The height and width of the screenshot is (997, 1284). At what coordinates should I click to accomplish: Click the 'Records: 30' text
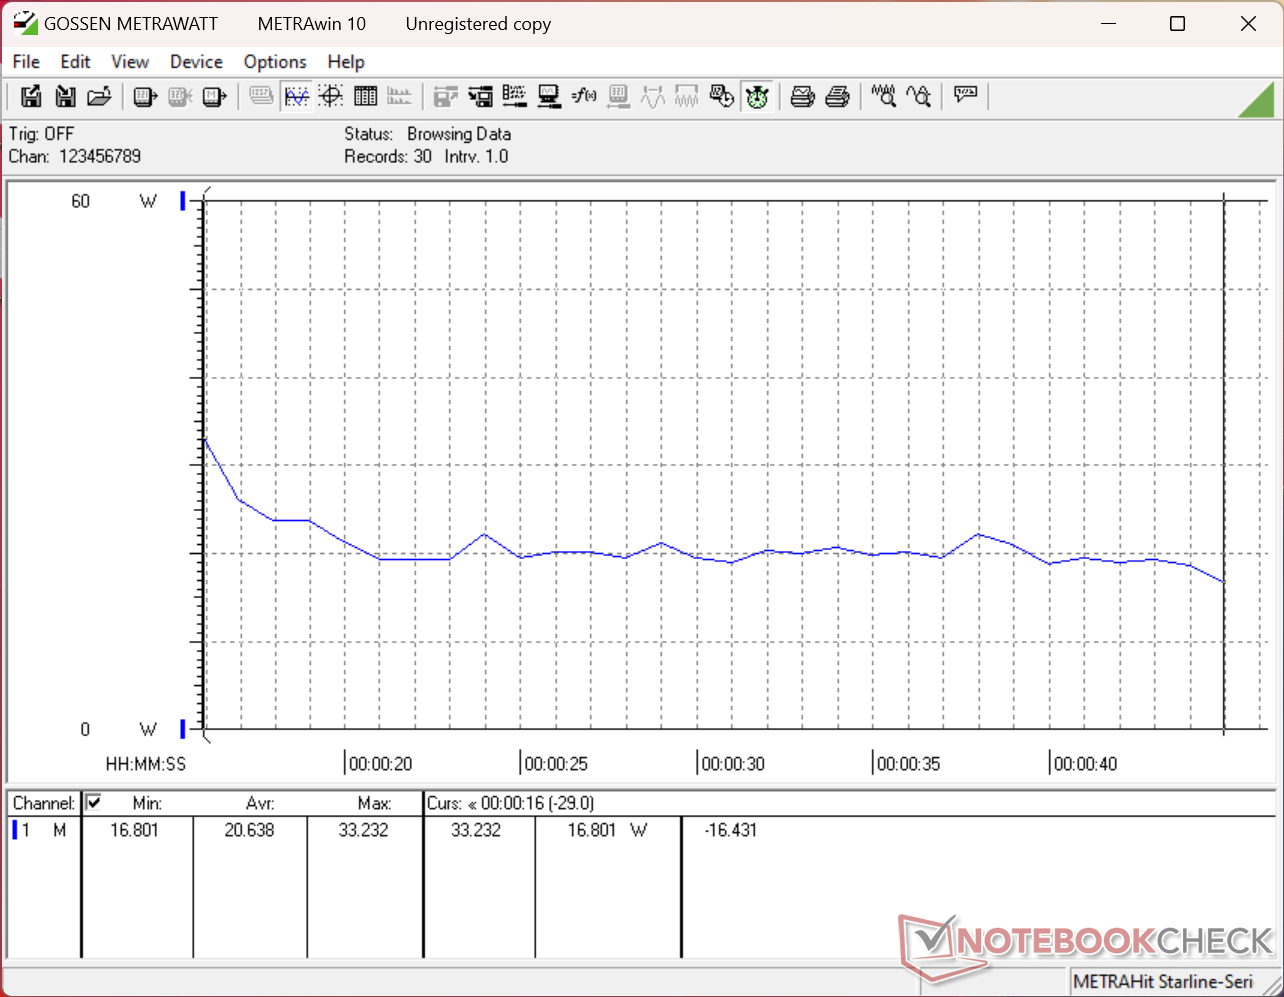(388, 156)
